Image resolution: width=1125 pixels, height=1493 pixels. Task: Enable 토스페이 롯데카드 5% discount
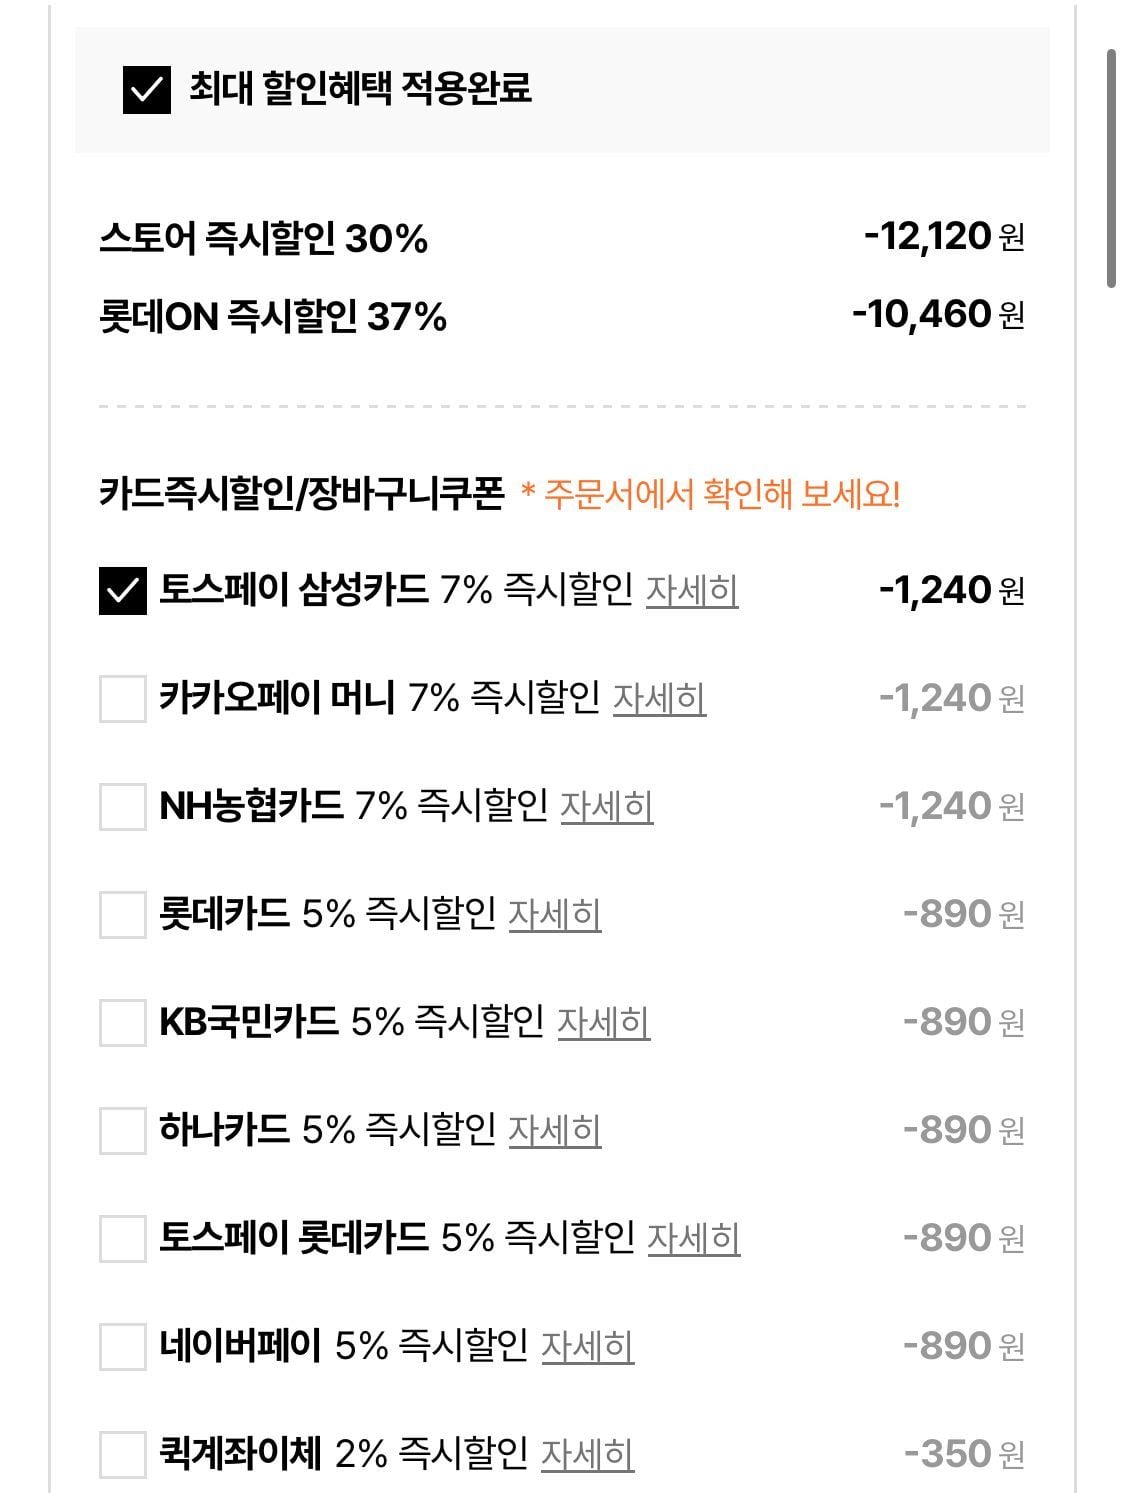[x=122, y=1238]
